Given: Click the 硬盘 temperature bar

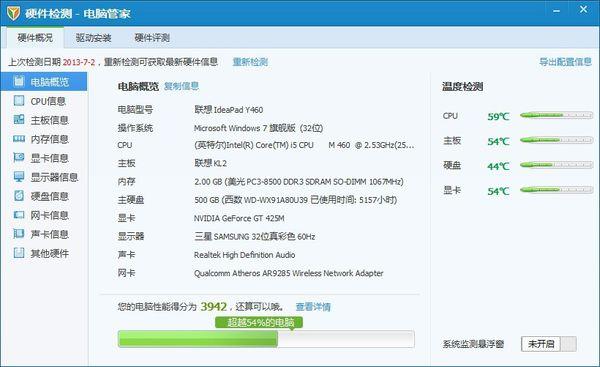Looking at the screenshot, I should tap(556, 165).
